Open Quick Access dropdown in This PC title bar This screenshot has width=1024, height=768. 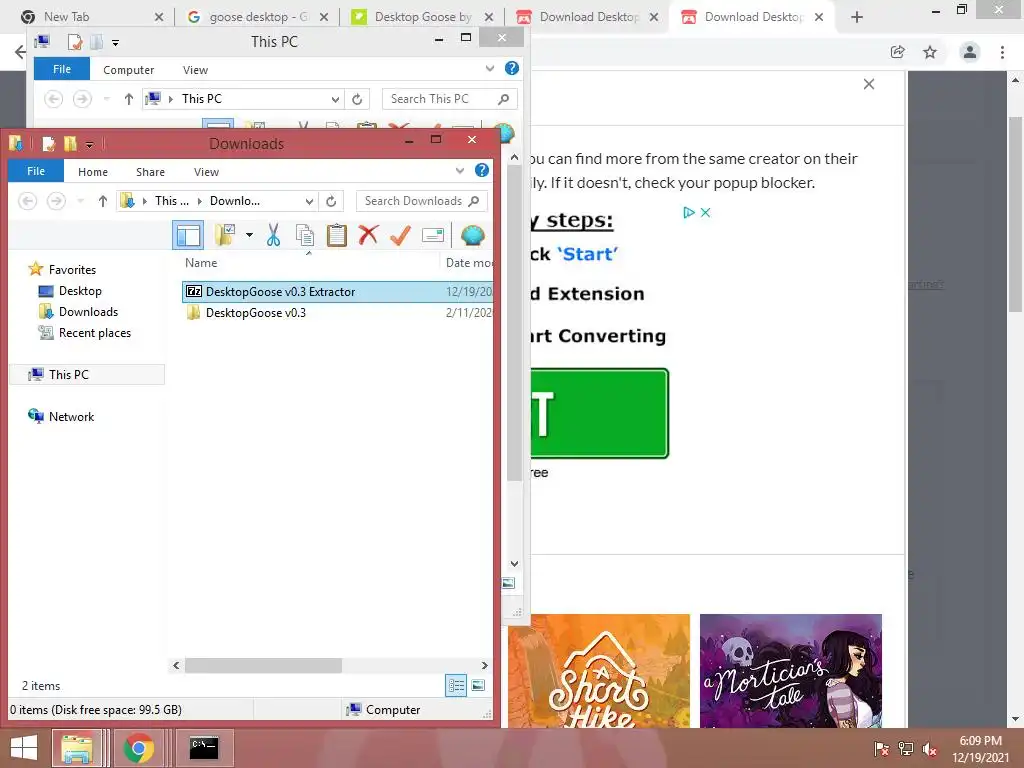pos(115,43)
